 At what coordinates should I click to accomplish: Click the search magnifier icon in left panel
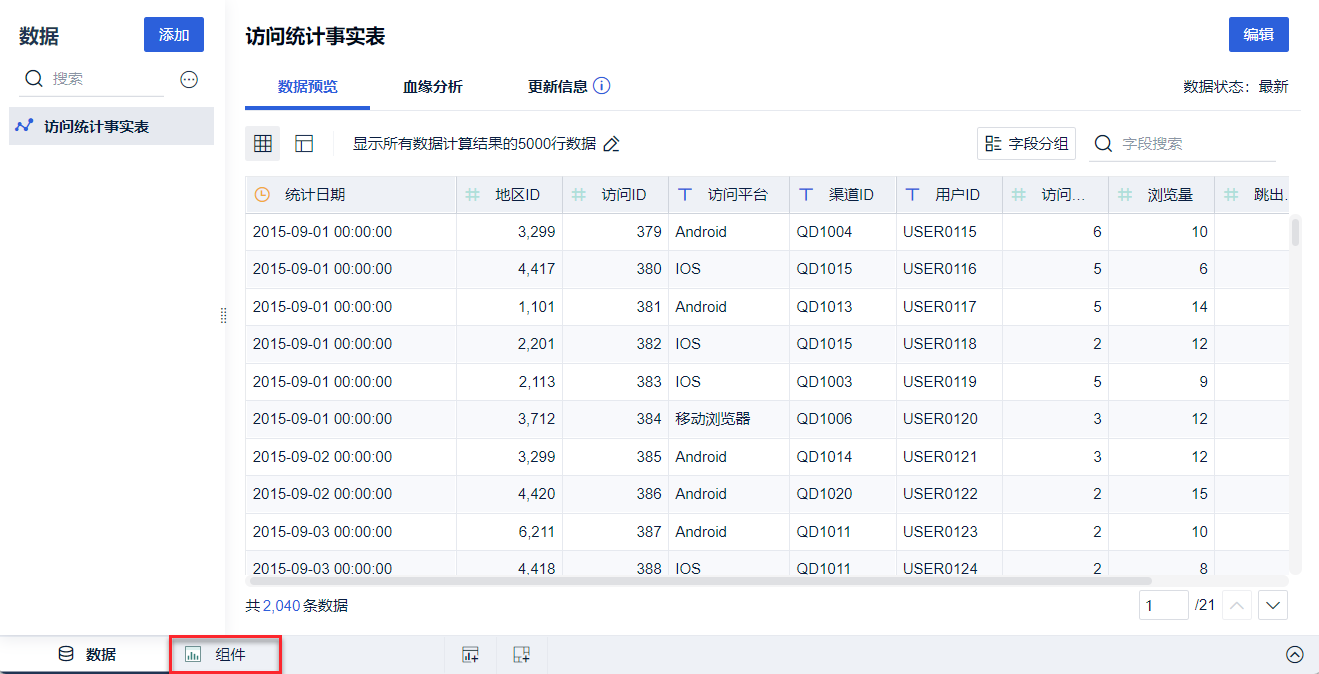coord(34,79)
